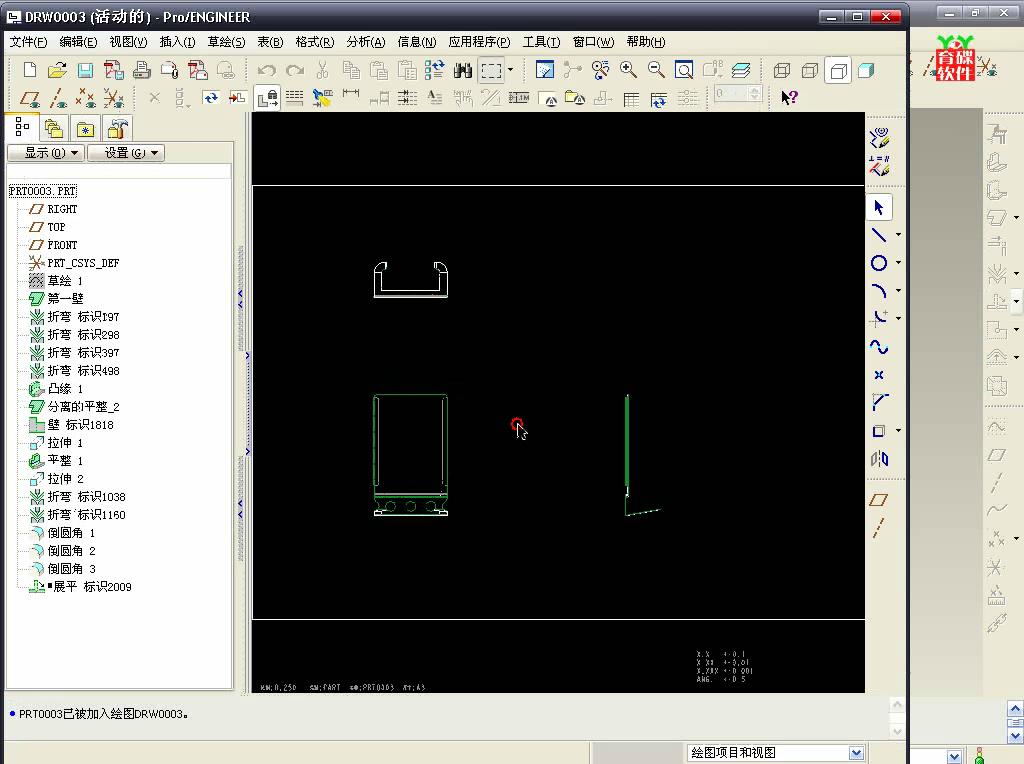This screenshot has width=1024, height=764.
Task: Open the 绘图项目和视图 filter combo box
Action: tap(776, 753)
